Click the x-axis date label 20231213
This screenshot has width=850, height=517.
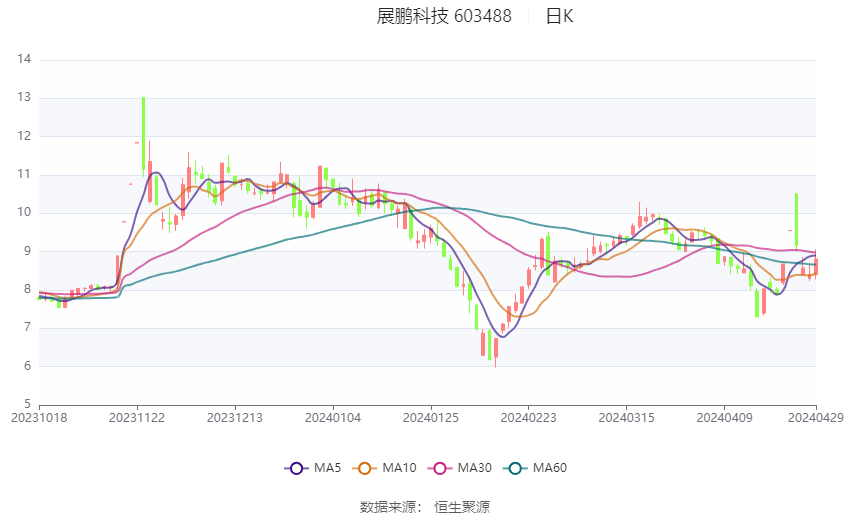(235, 418)
